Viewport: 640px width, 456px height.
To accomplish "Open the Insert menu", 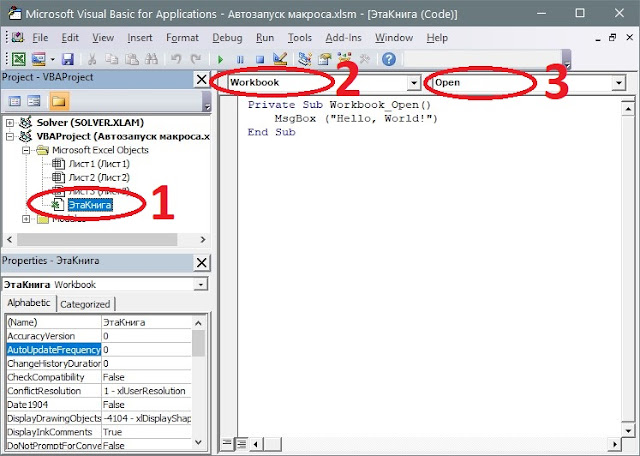I will click(140, 38).
